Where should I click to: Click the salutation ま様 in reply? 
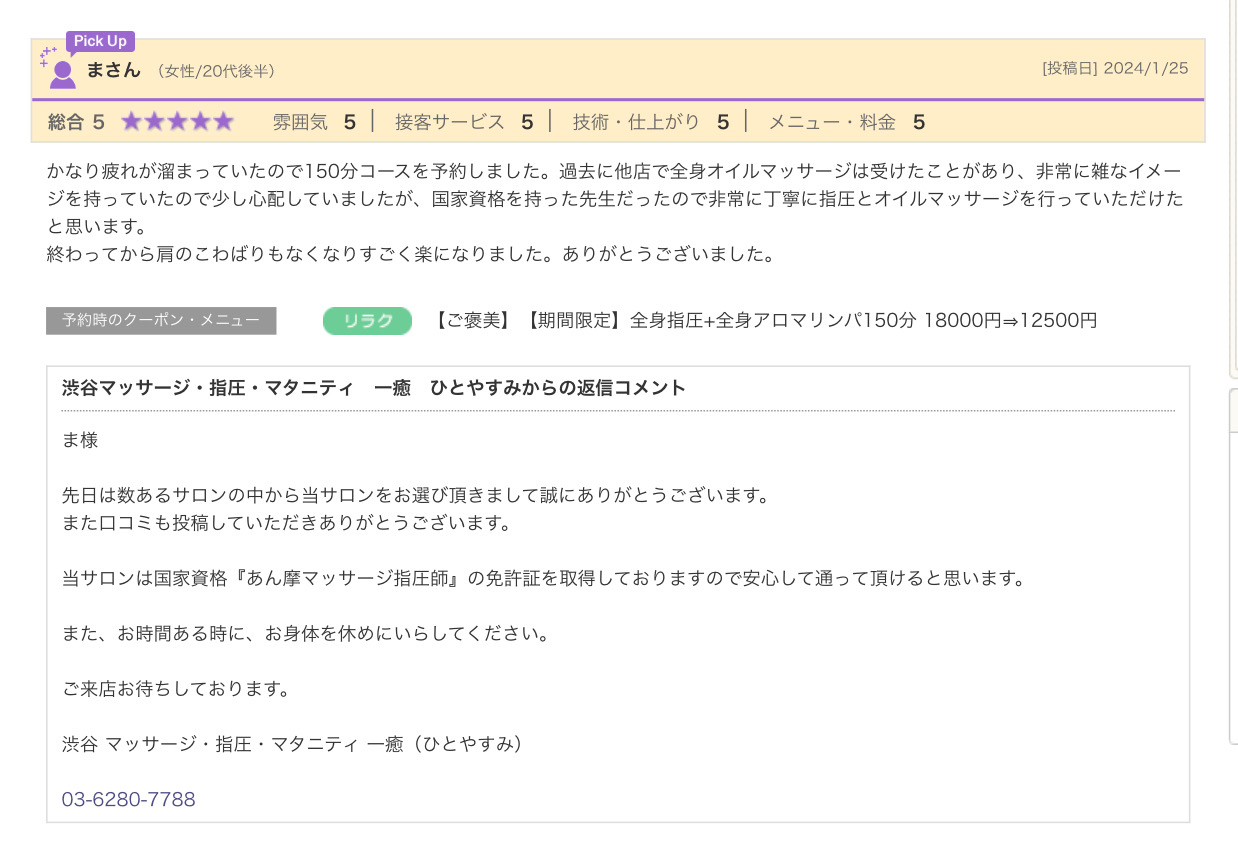pos(80,440)
